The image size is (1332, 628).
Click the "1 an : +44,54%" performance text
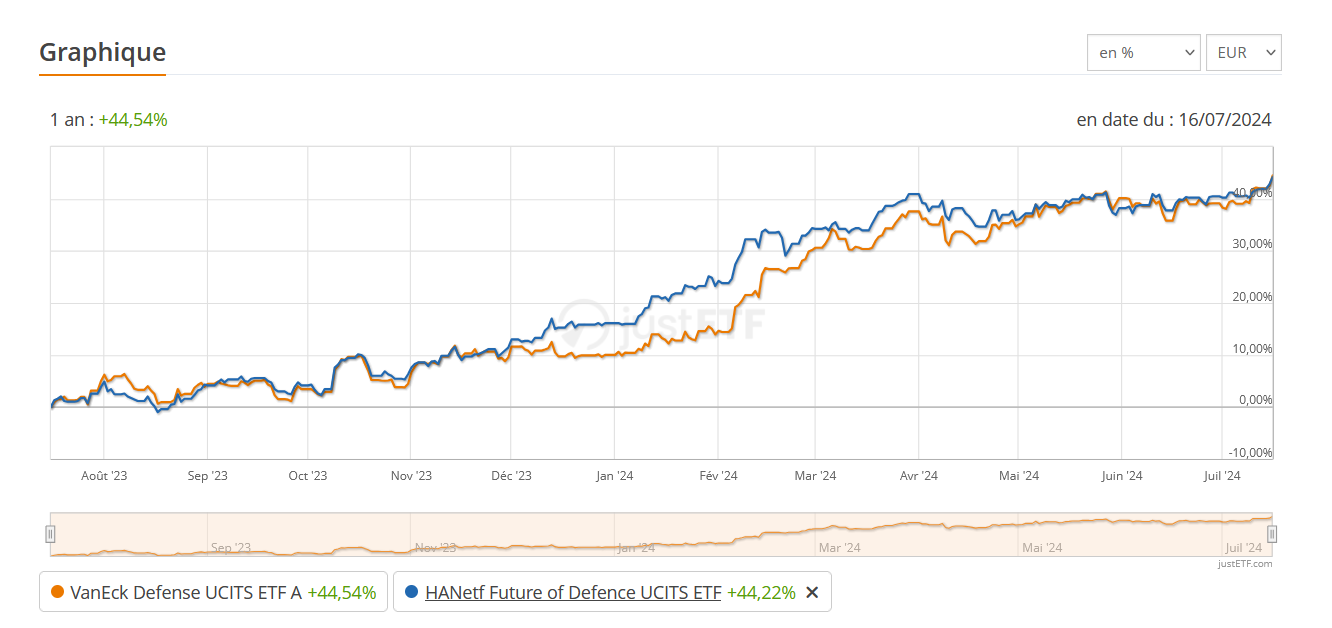pyautogui.click(x=109, y=120)
